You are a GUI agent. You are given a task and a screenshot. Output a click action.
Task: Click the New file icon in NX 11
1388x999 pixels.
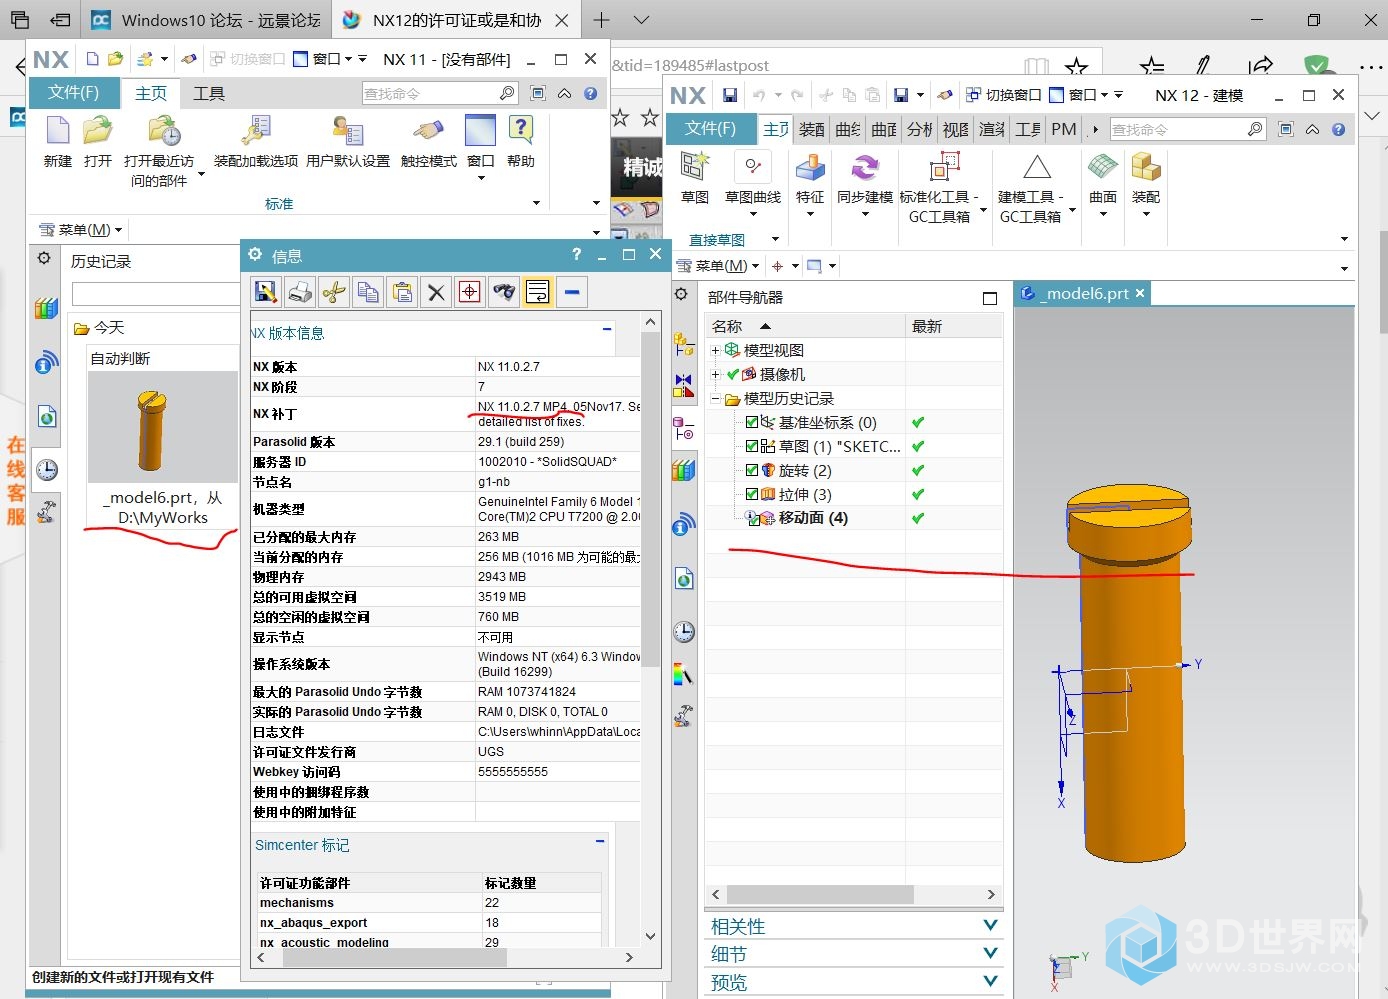58,131
